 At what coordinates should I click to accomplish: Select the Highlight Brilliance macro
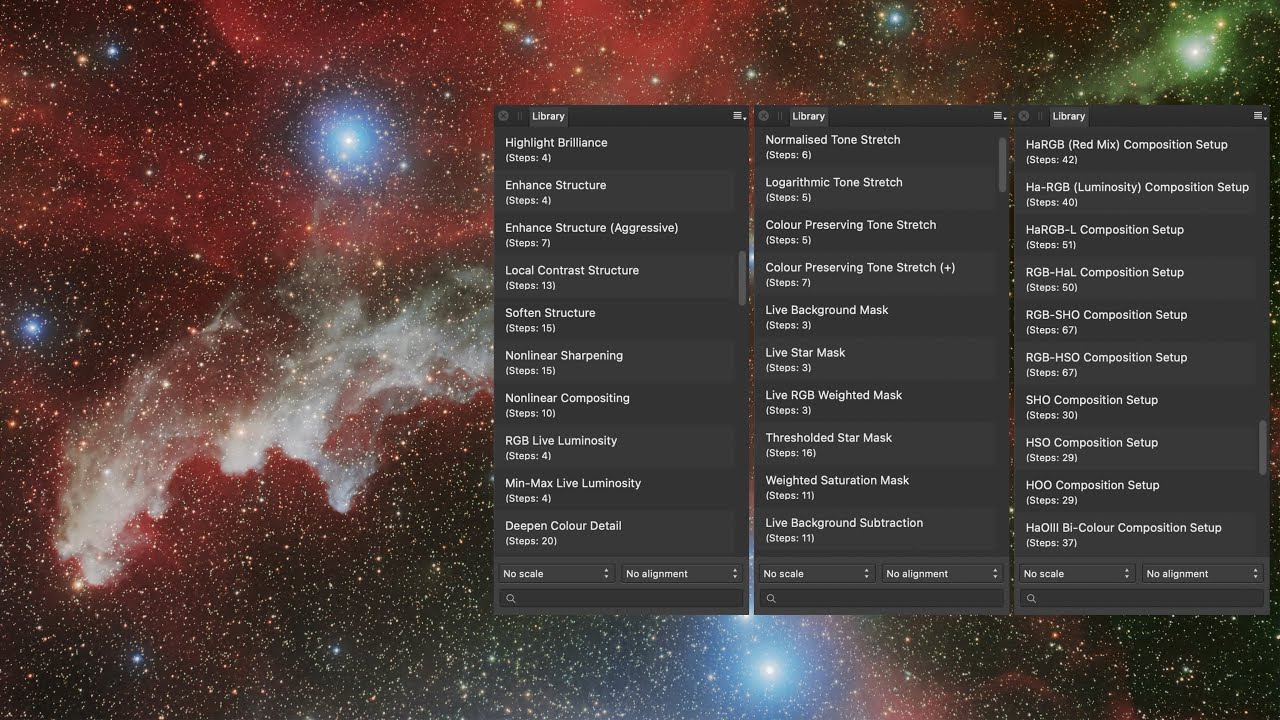click(615, 149)
